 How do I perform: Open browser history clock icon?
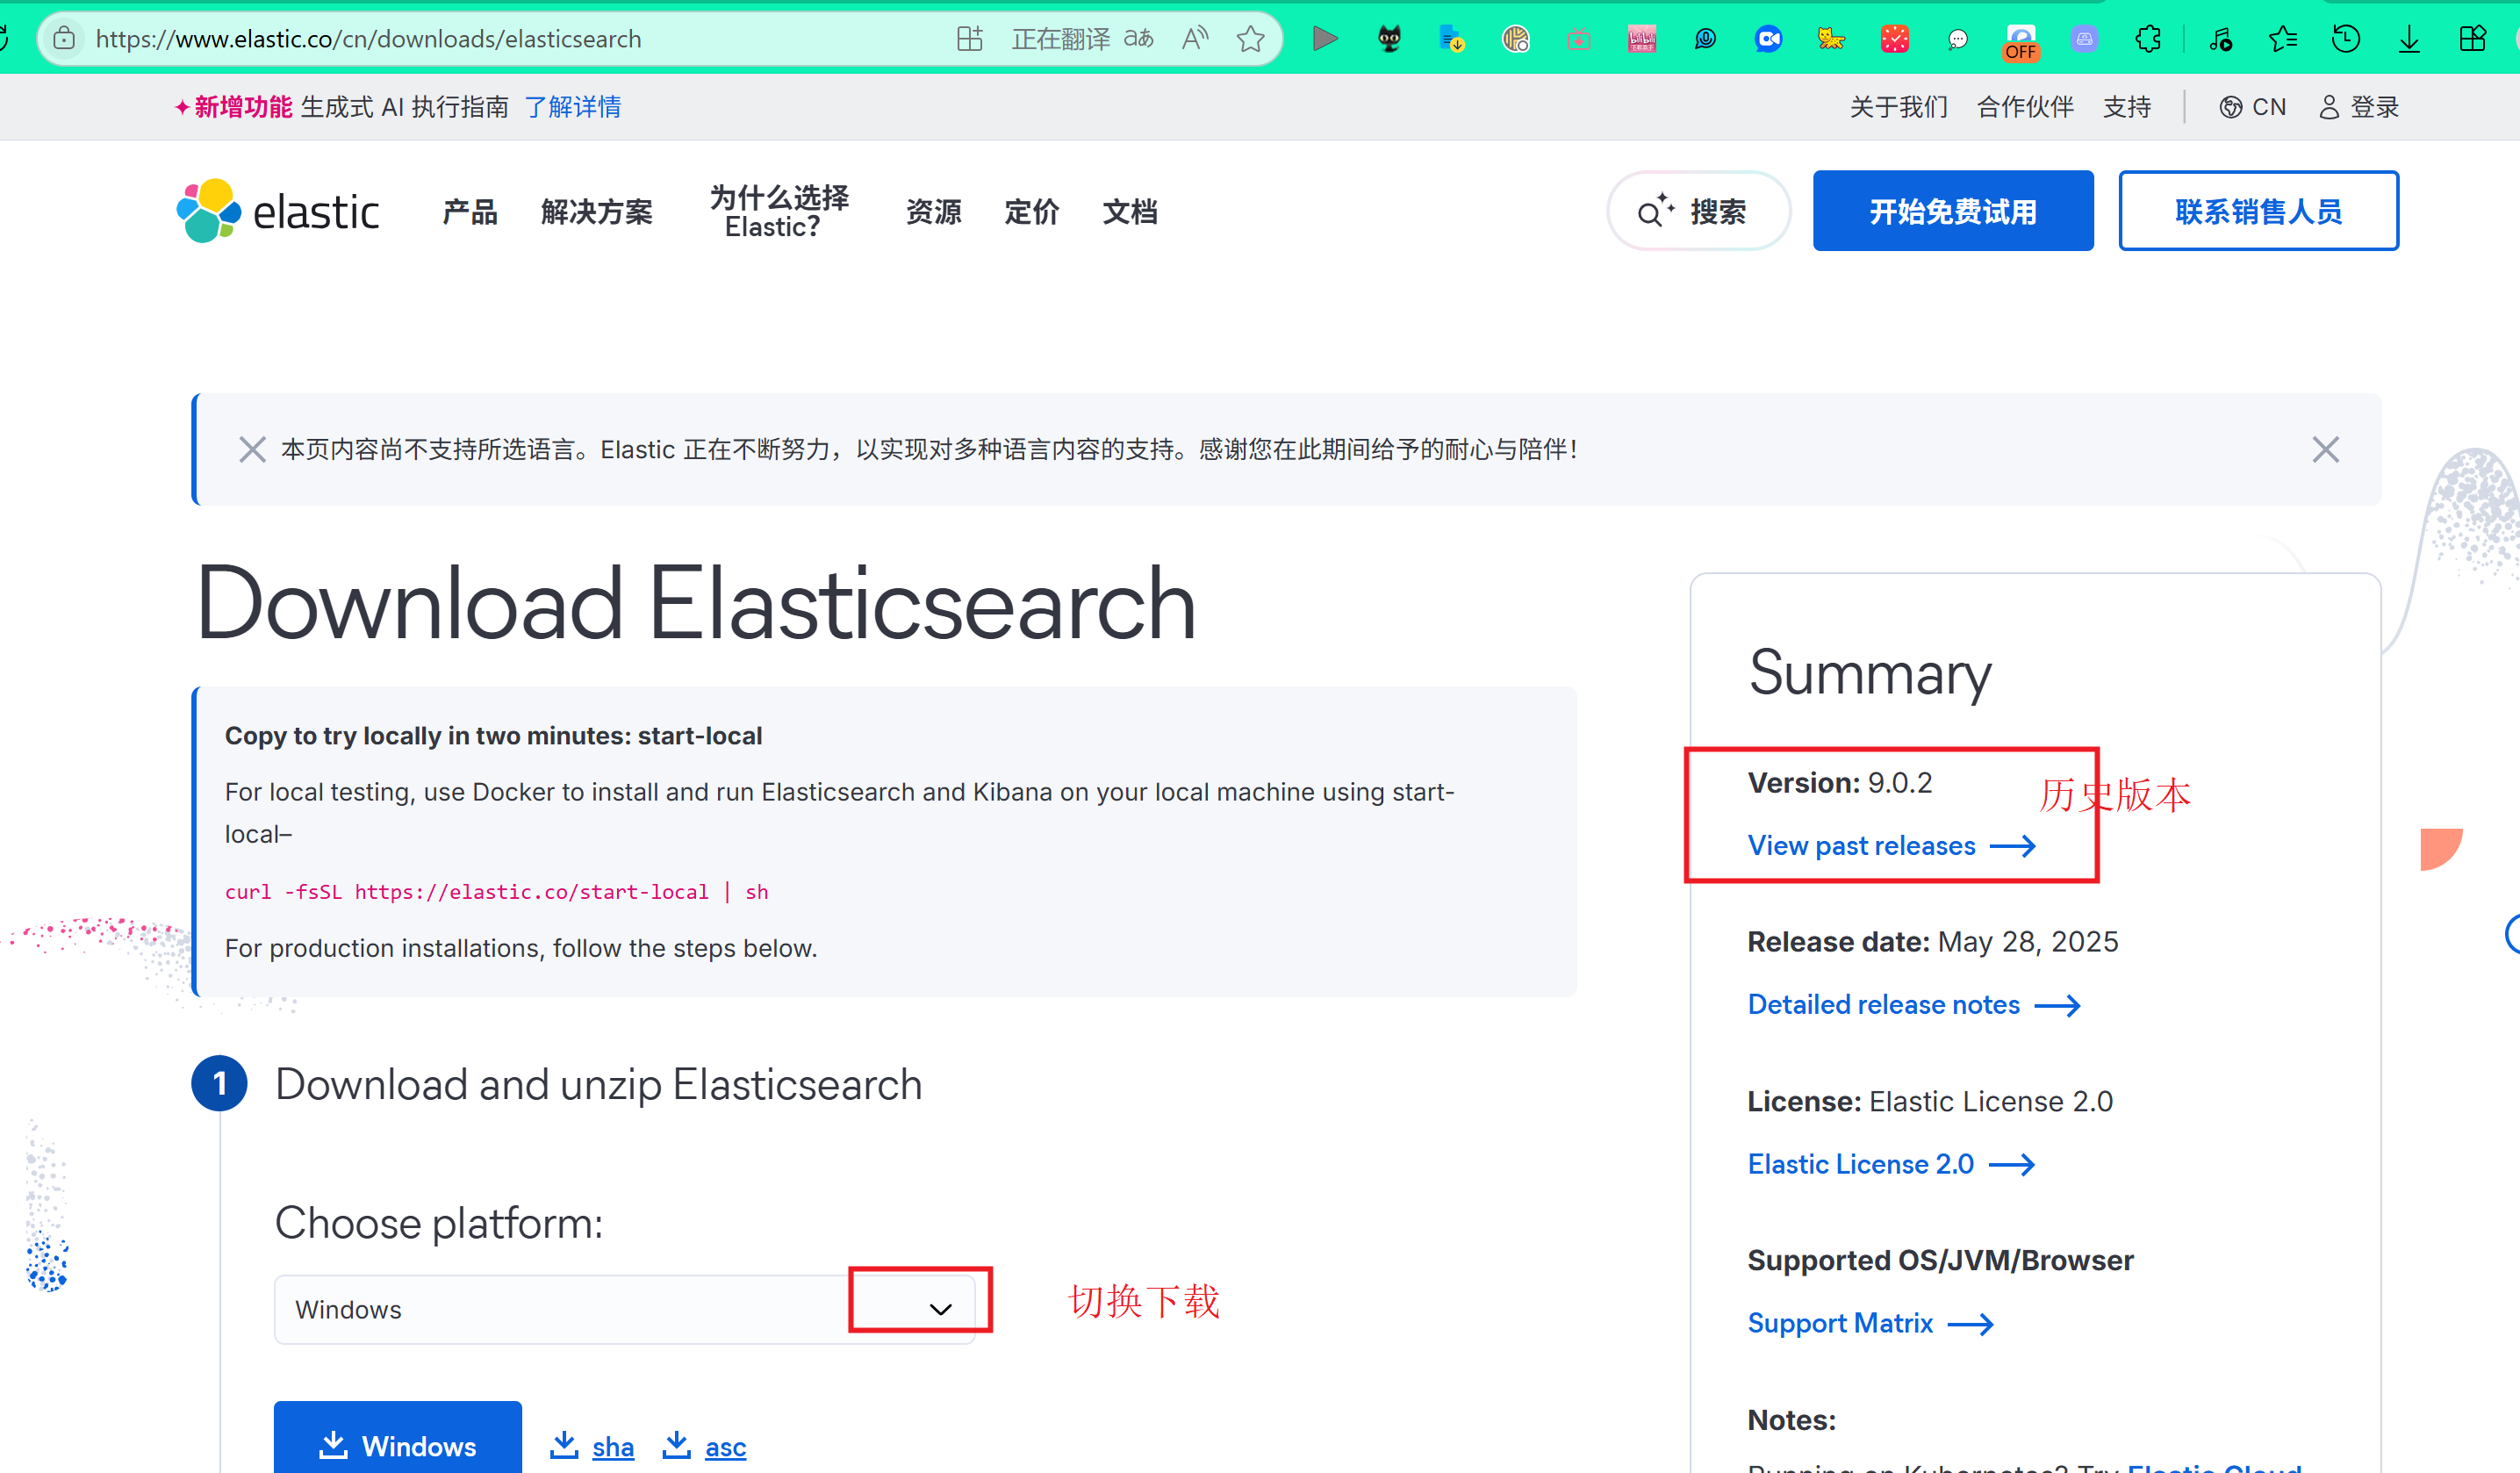[x=2345, y=39]
